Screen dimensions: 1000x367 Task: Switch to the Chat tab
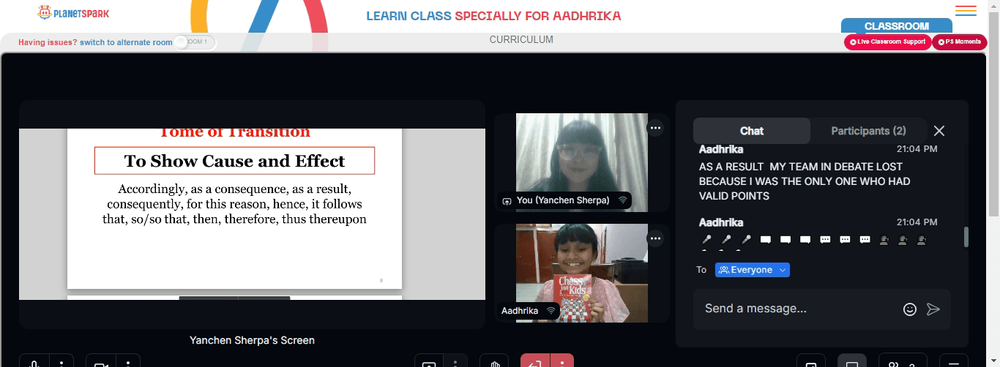click(752, 131)
